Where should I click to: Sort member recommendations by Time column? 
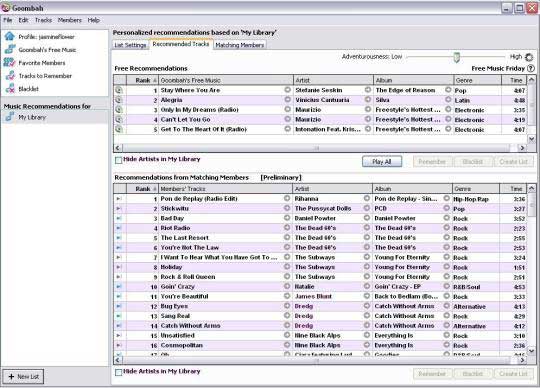pyautogui.click(x=513, y=189)
